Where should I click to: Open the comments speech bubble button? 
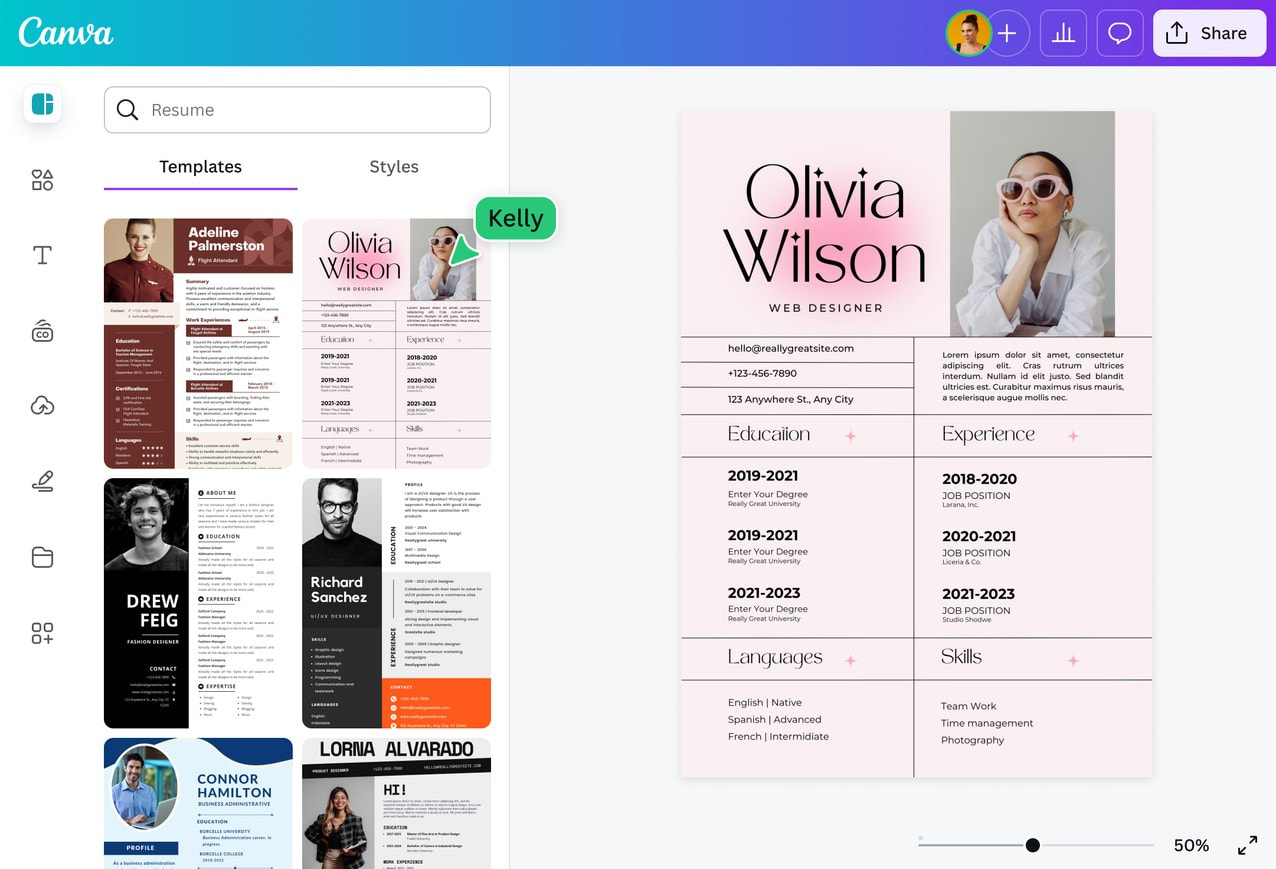1120,34
